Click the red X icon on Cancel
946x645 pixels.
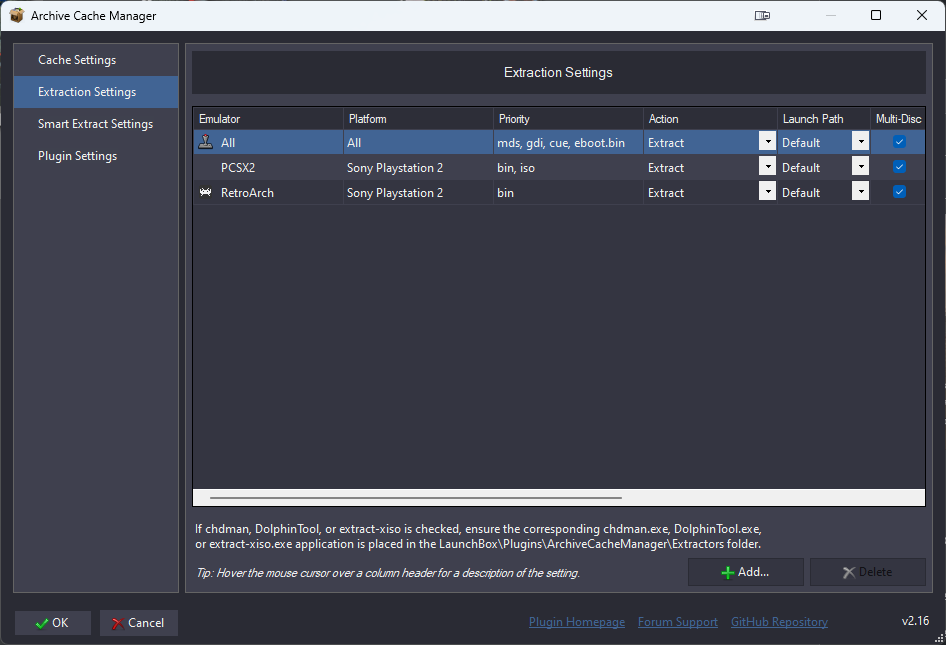click(x=118, y=623)
